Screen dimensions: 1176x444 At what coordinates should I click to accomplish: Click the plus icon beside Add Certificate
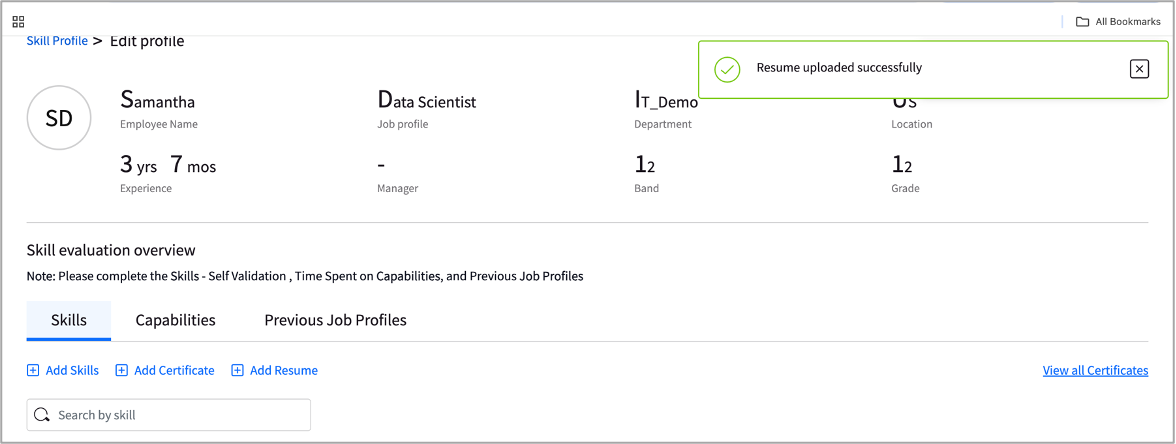pyautogui.click(x=122, y=370)
